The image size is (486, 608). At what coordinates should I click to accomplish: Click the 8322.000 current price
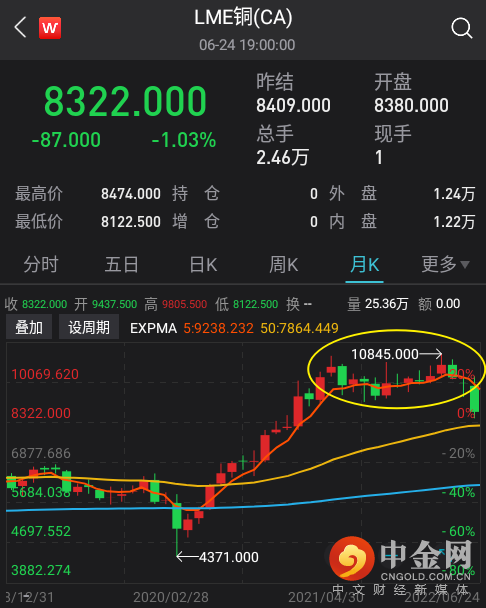click(125, 102)
